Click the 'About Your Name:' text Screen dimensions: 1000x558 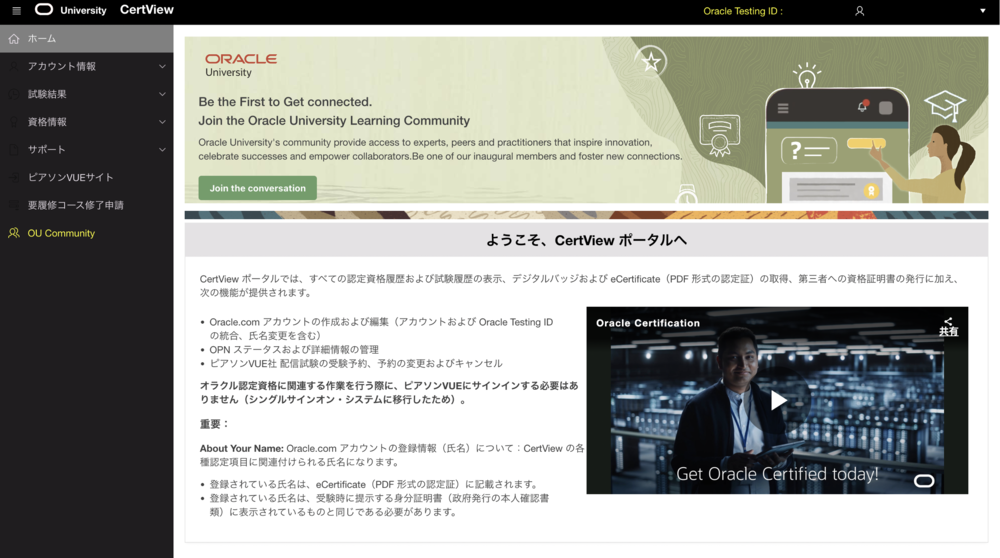click(x=242, y=448)
